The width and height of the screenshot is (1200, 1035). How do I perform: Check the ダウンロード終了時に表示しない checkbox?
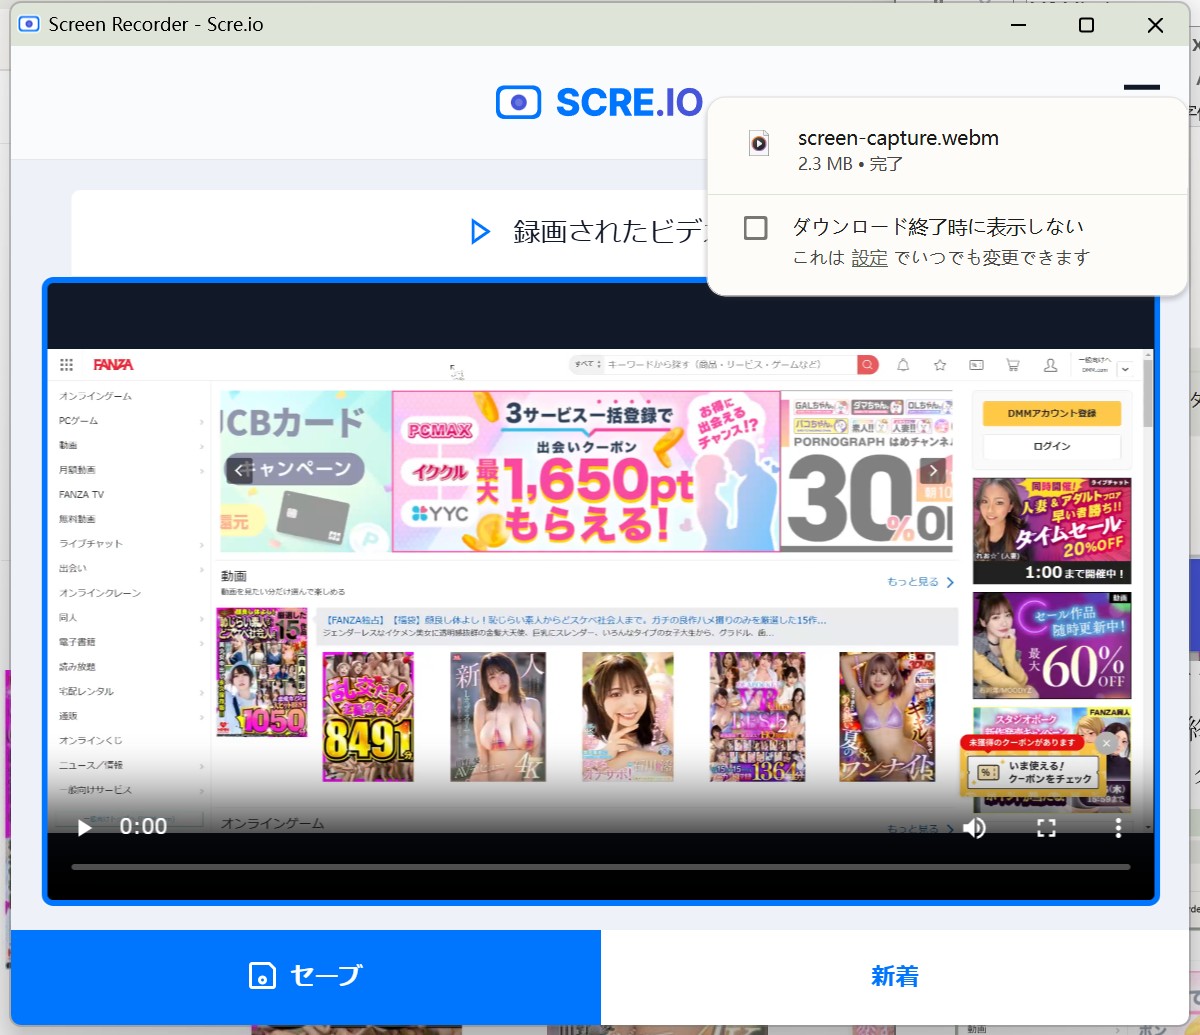(756, 228)
